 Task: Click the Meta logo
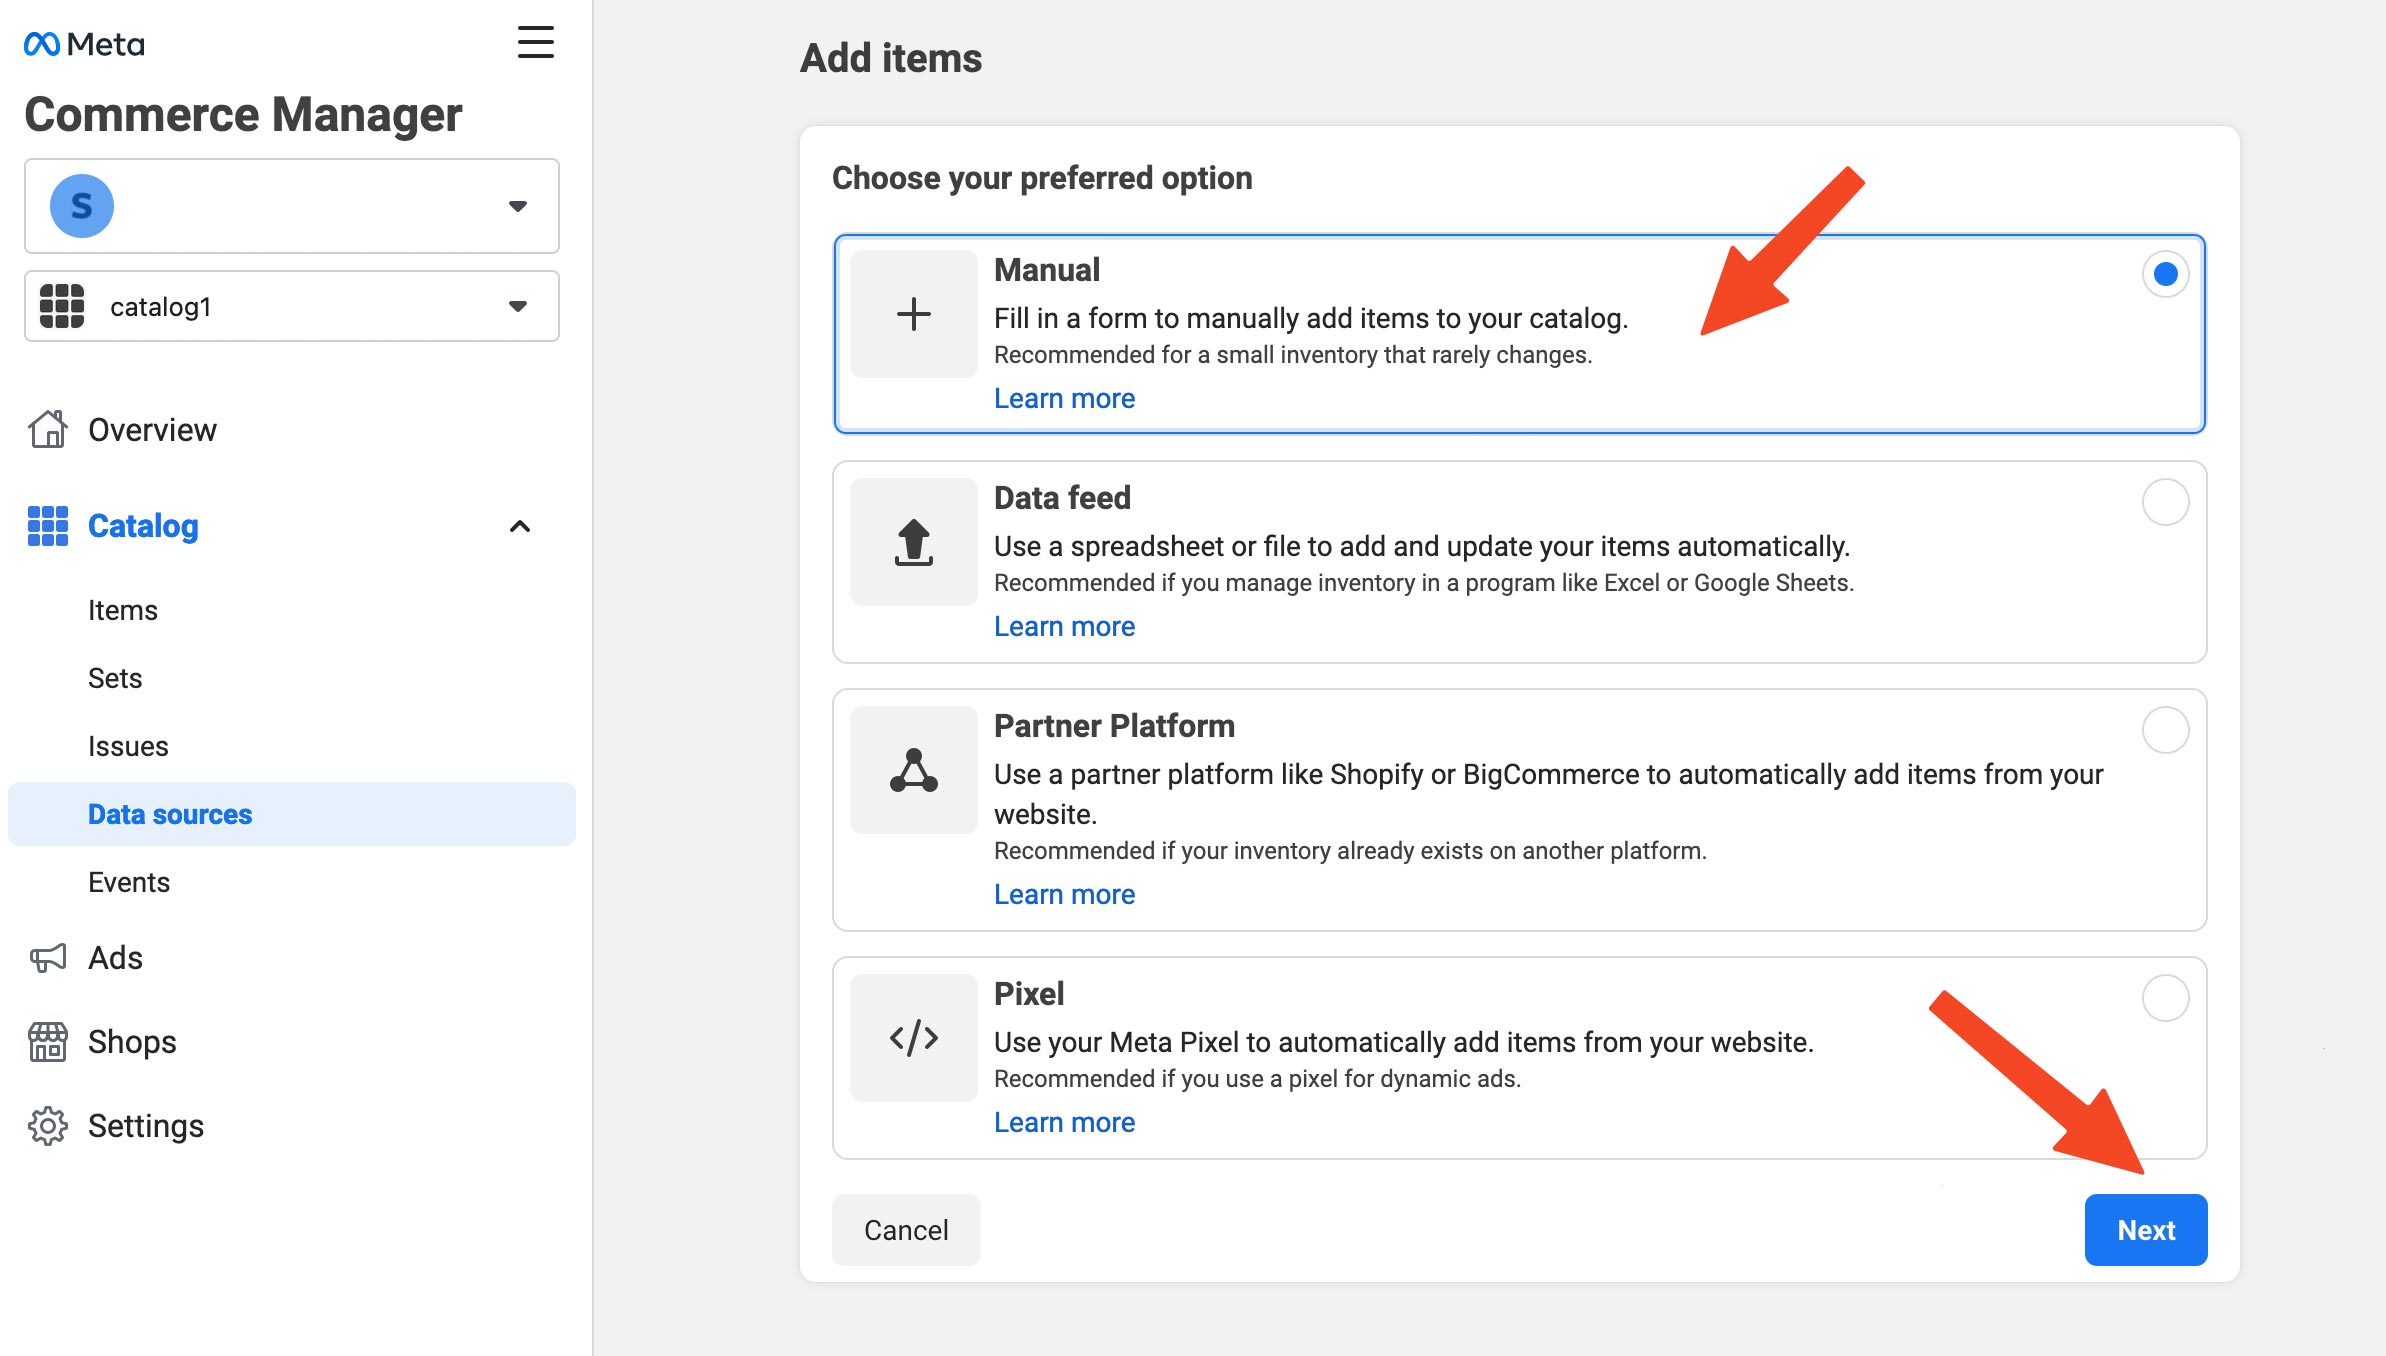84,44
